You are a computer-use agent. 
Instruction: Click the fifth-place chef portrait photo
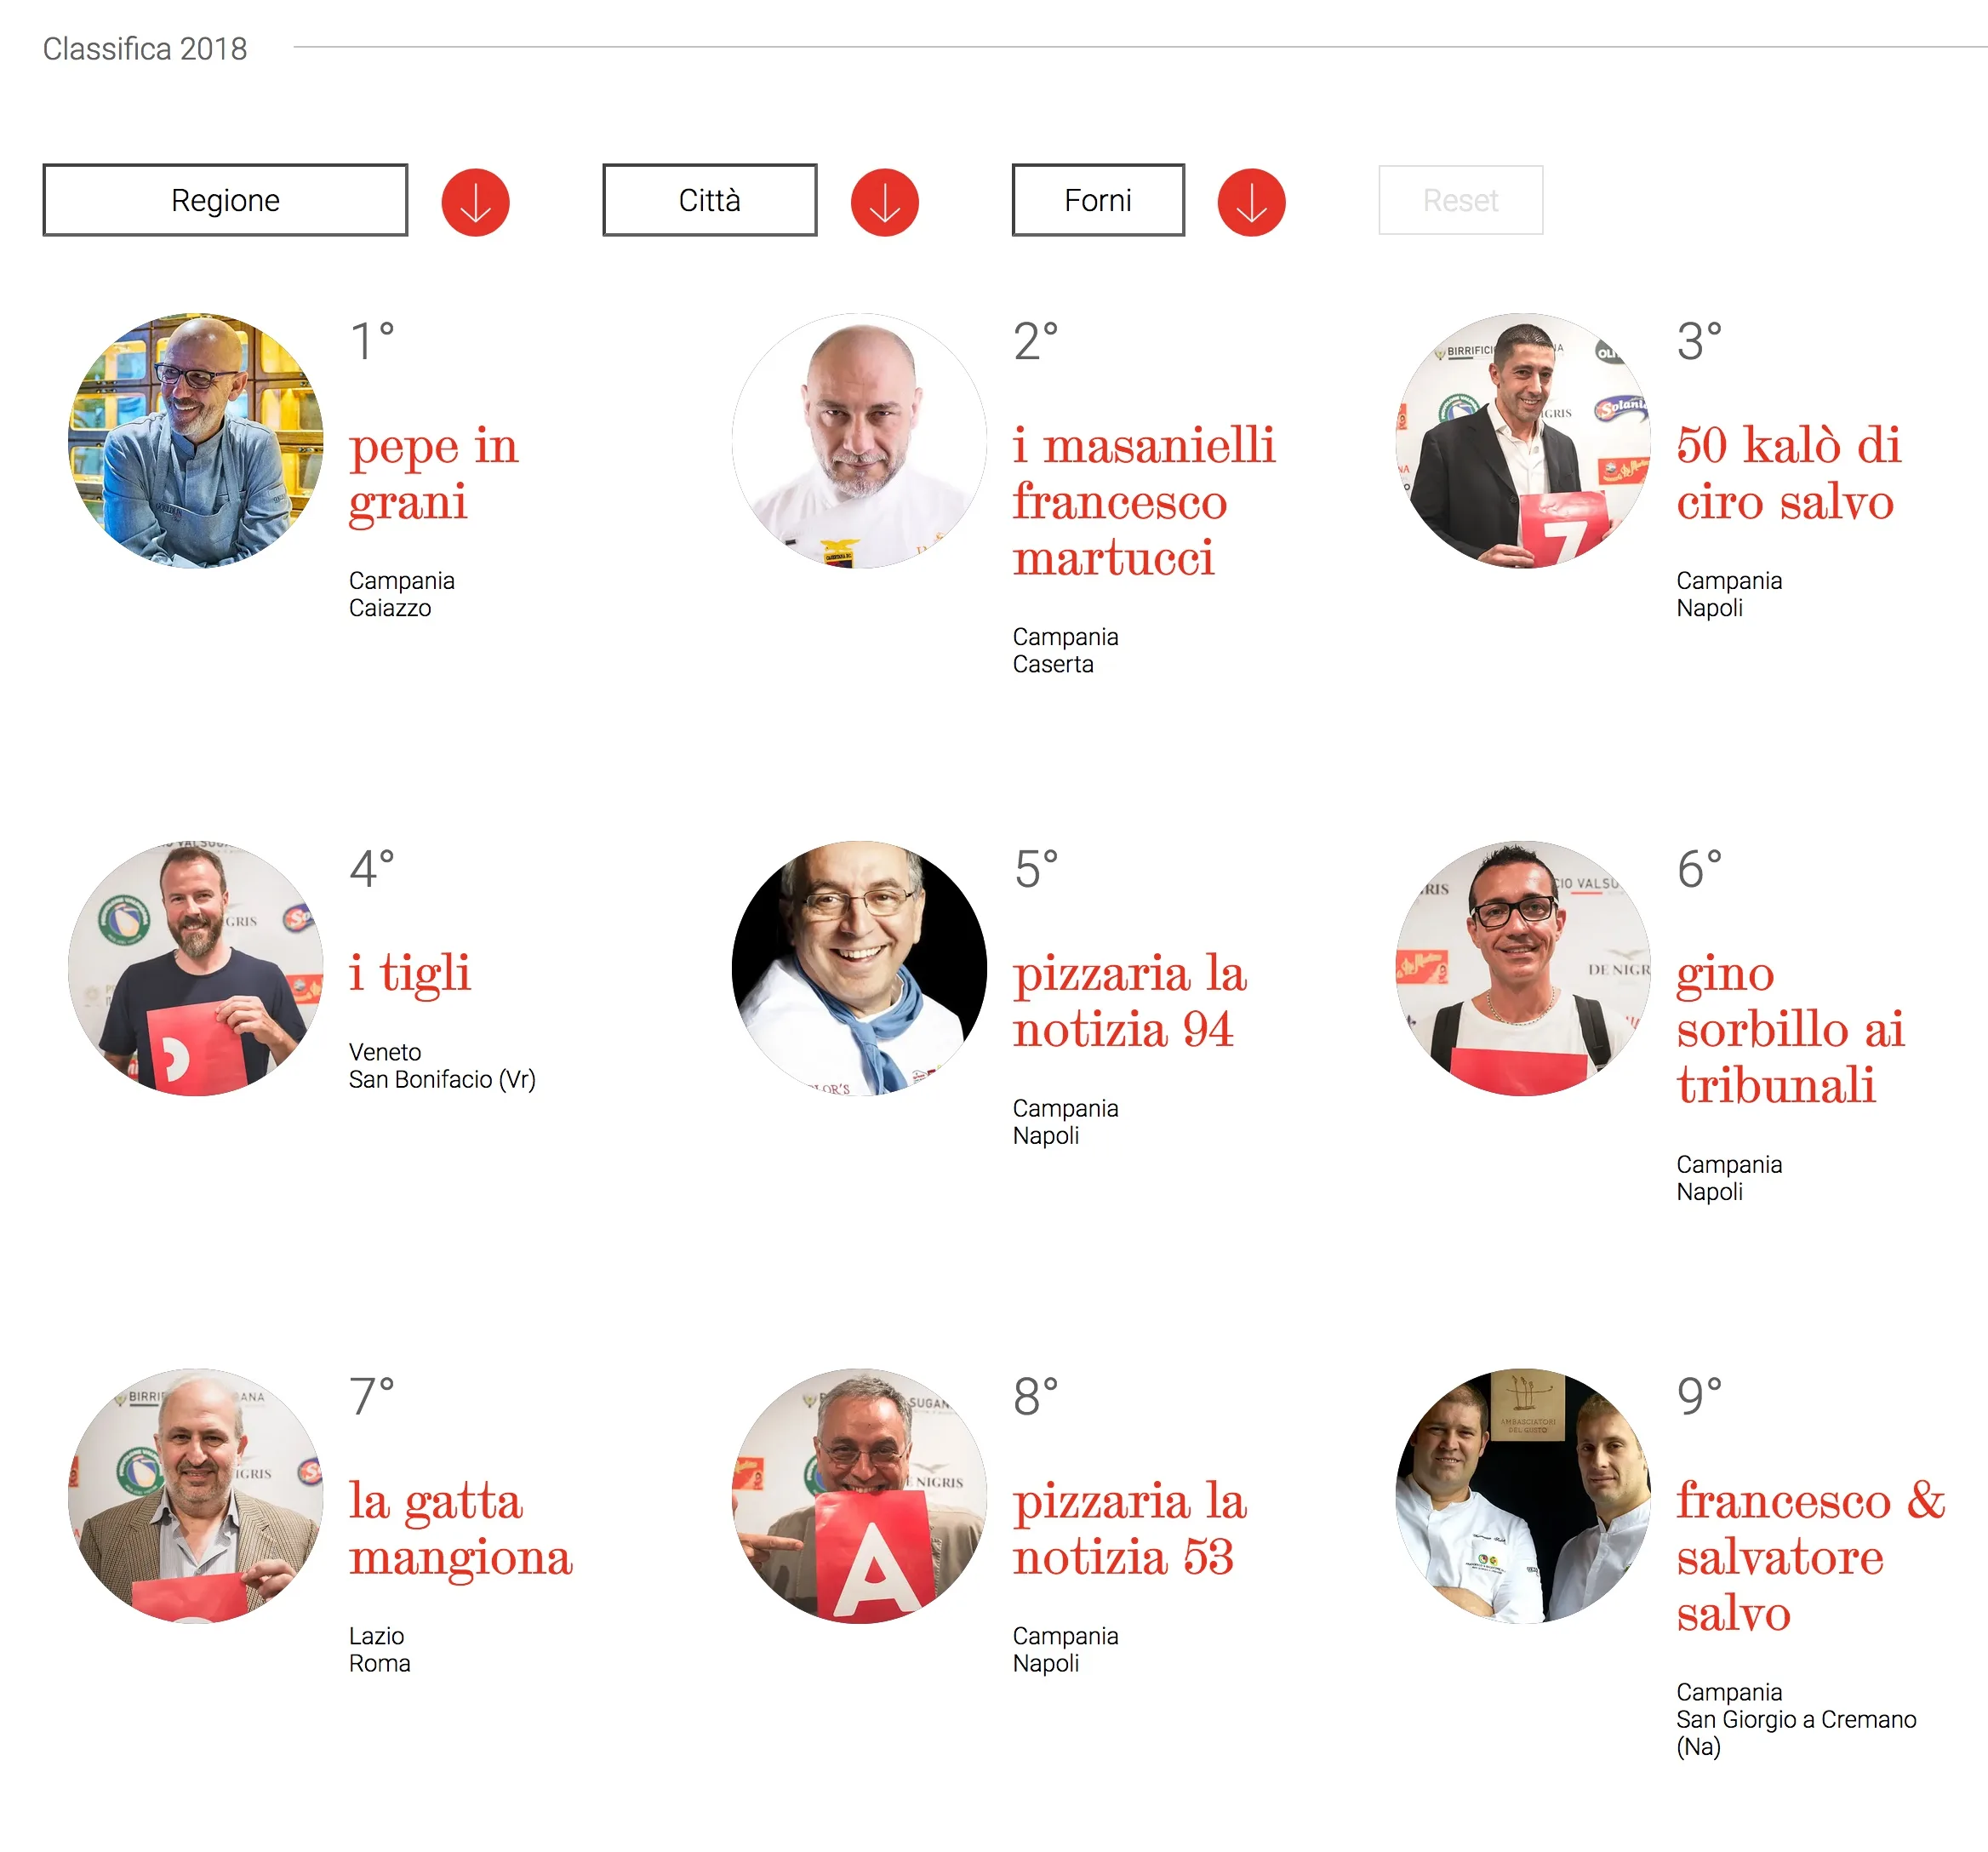coord(859,968)
